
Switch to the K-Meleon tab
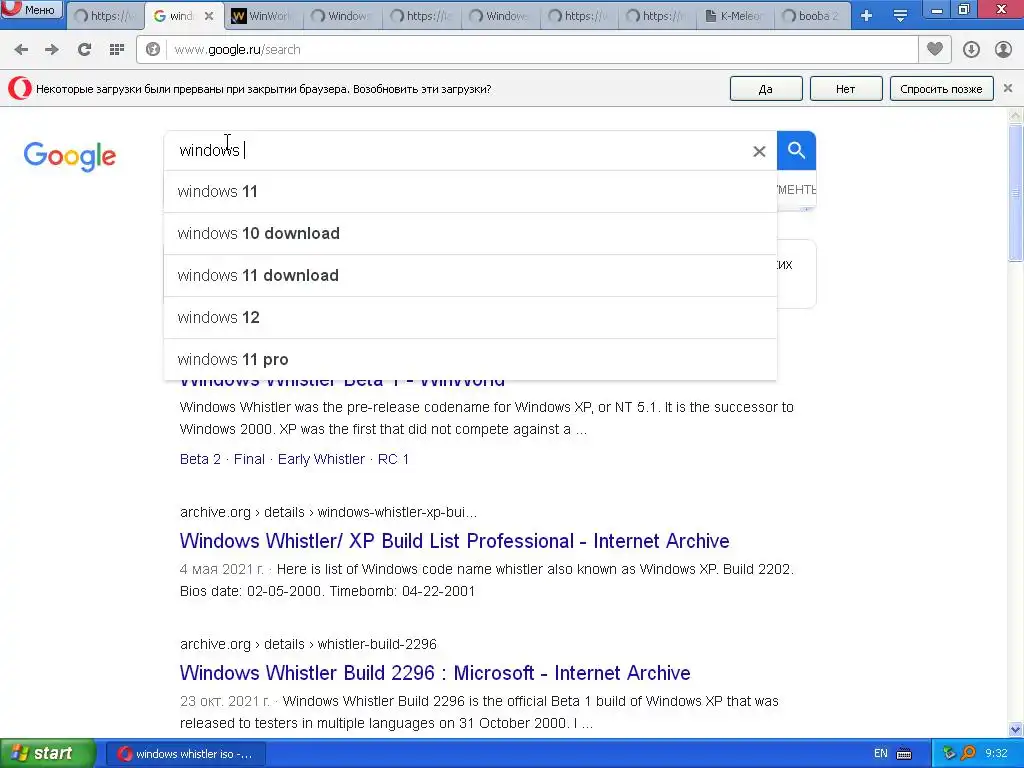coord(735,16)
